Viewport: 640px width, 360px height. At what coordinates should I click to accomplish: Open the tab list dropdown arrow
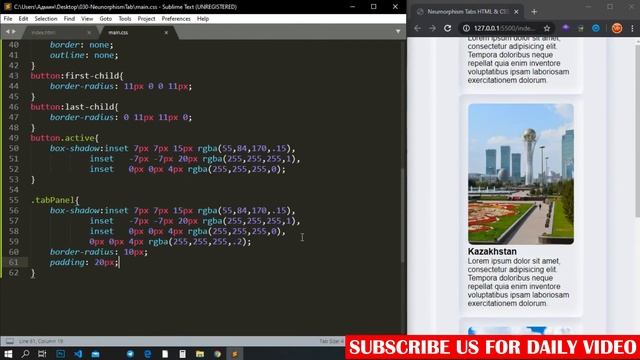pyautogui.click(x=398, y=32)
